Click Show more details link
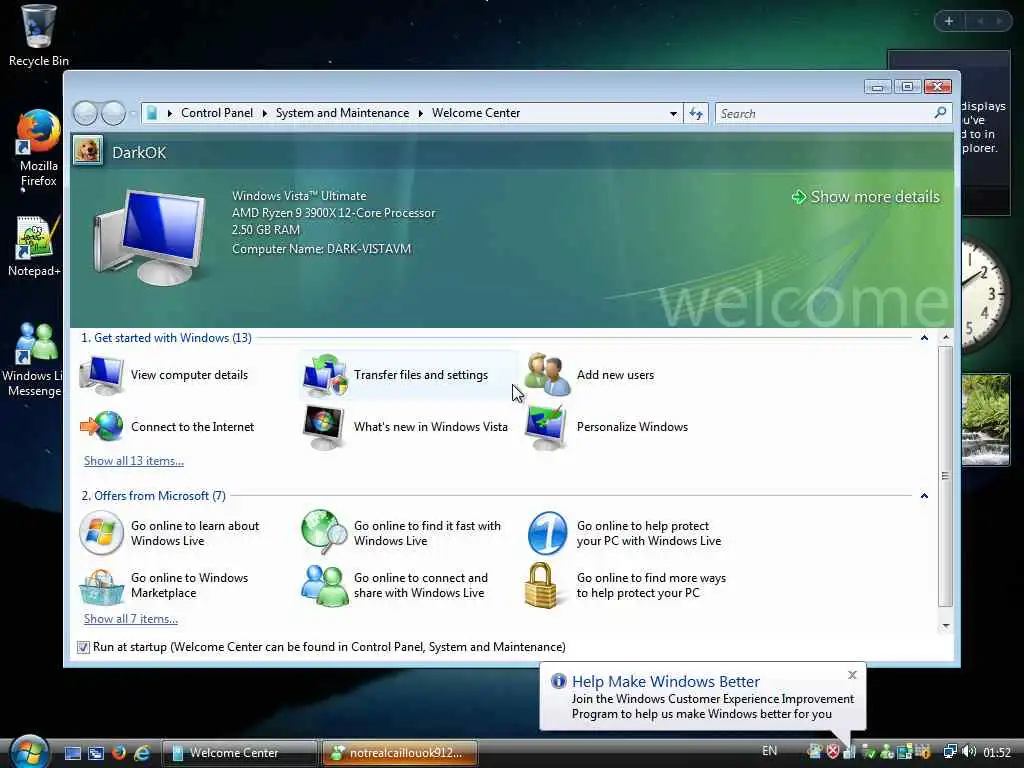Viewport: 1024px width, 768px height. tap(866, 197)
